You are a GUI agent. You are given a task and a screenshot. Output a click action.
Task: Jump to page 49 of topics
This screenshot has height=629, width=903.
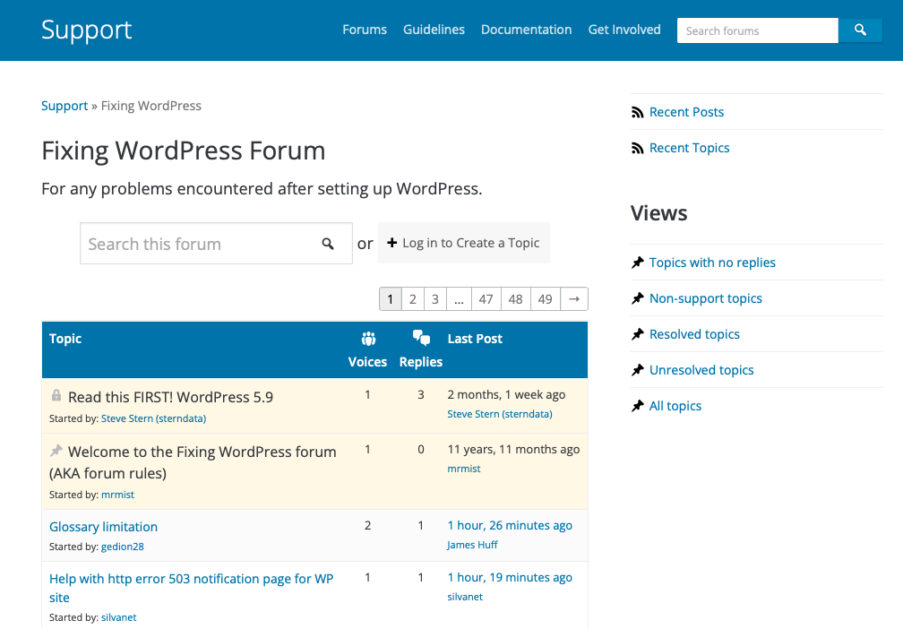pyautogui.click(x=545, y=299)
